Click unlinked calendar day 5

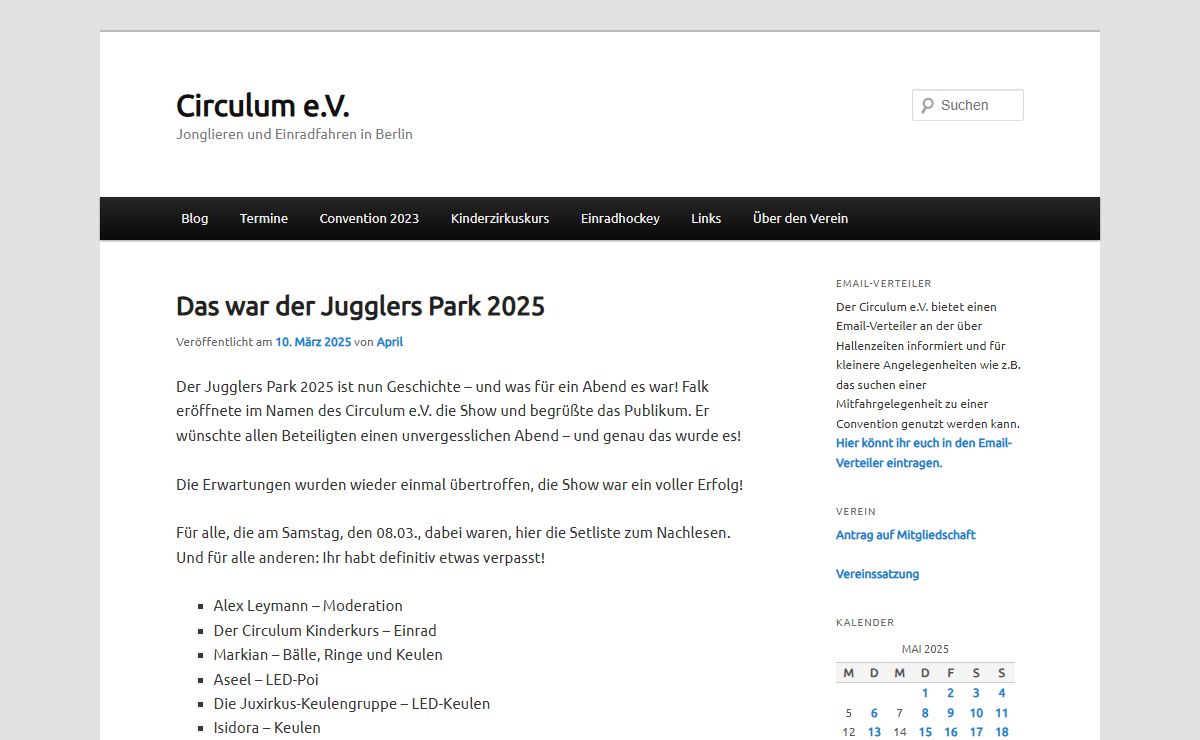tap(849, 713)
